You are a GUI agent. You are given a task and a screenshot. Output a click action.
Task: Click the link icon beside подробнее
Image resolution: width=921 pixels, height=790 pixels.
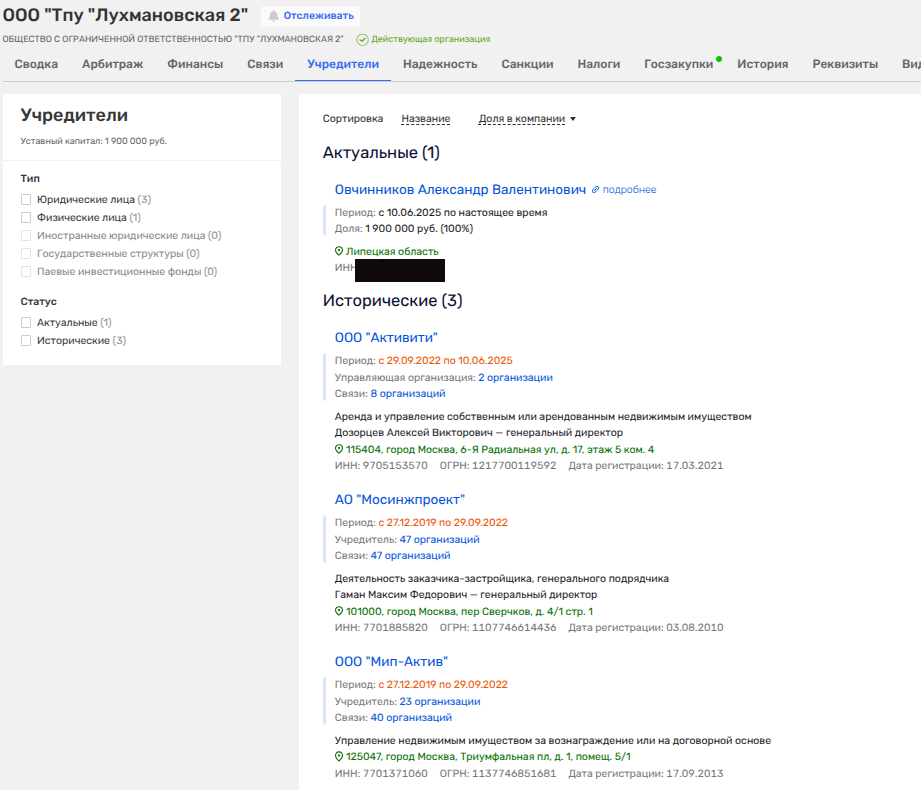(595, 189)
